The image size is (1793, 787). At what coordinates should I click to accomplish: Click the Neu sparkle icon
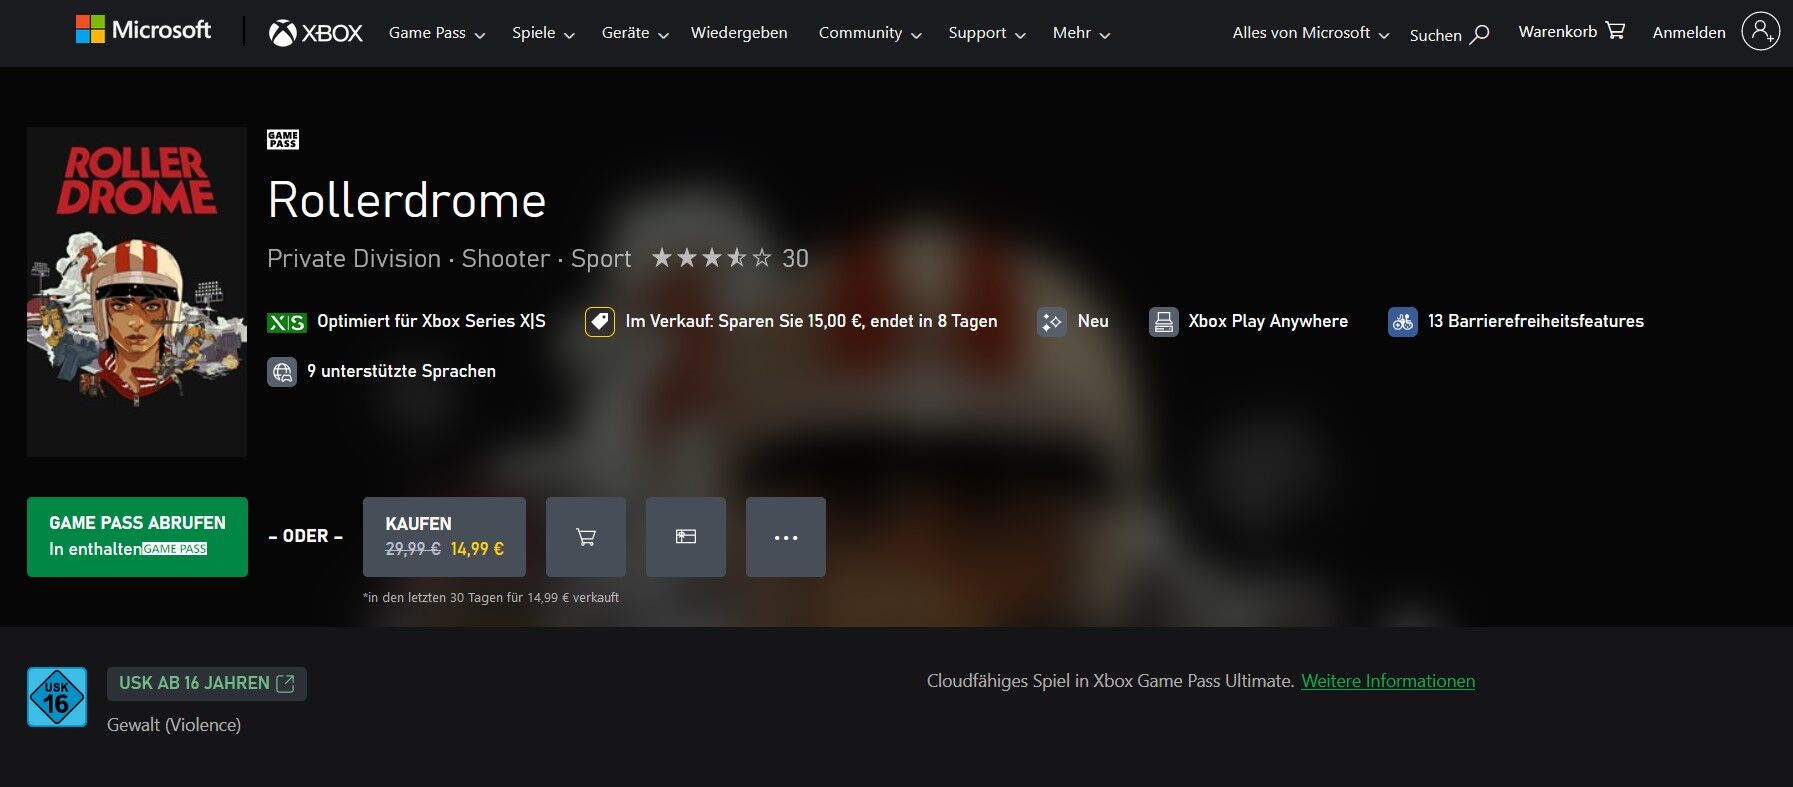pyautogui.click(x=1052, y=322)
